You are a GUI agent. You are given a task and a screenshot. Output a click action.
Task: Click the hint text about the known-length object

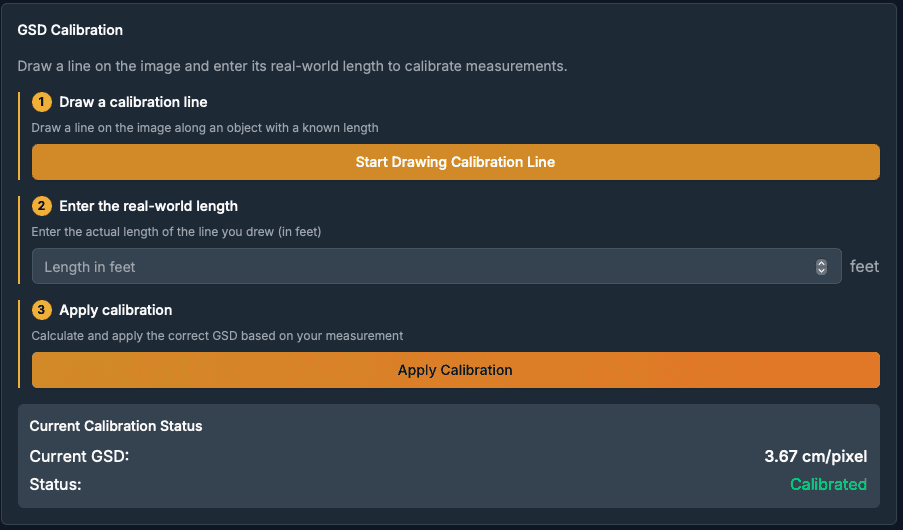[205, 128]
